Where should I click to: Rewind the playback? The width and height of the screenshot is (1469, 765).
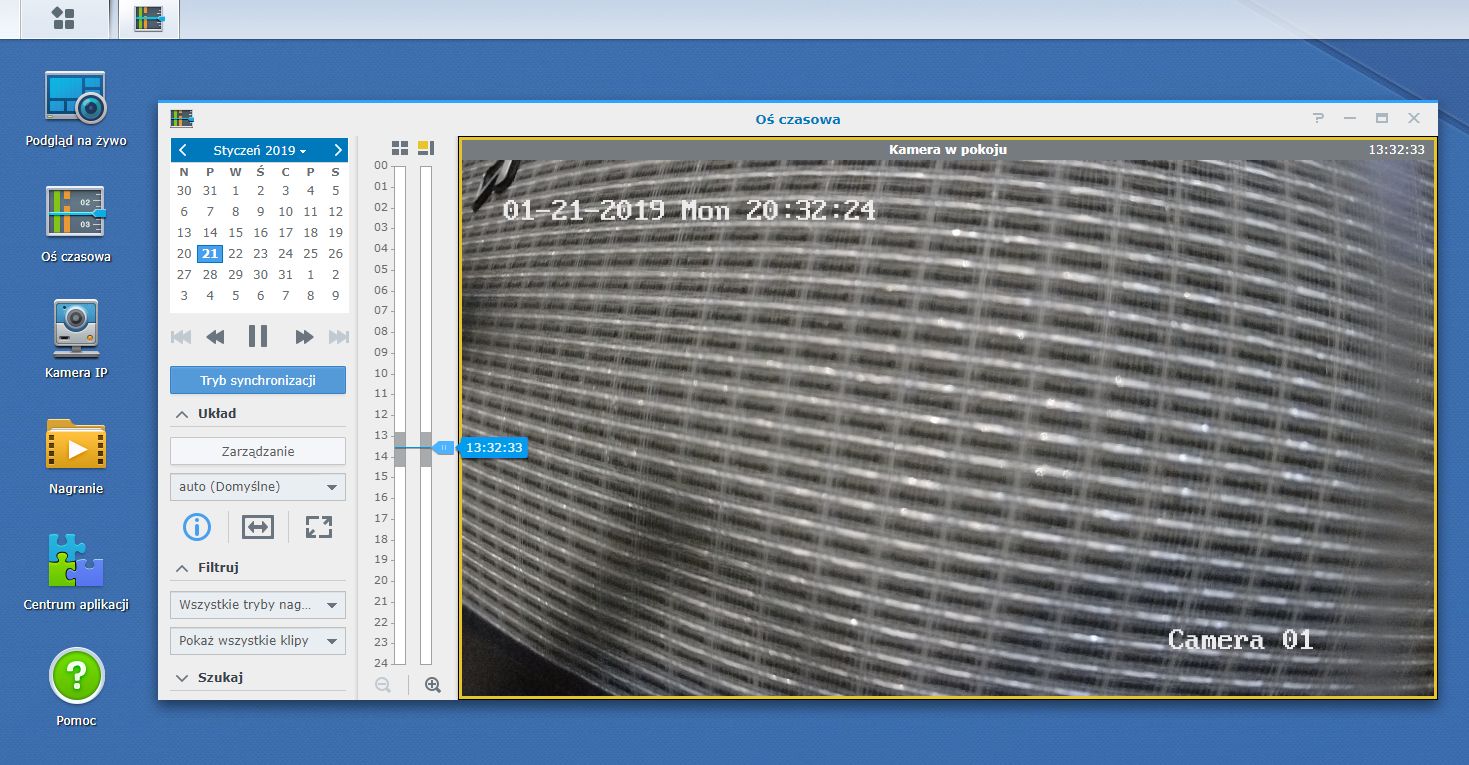(215, 337)
